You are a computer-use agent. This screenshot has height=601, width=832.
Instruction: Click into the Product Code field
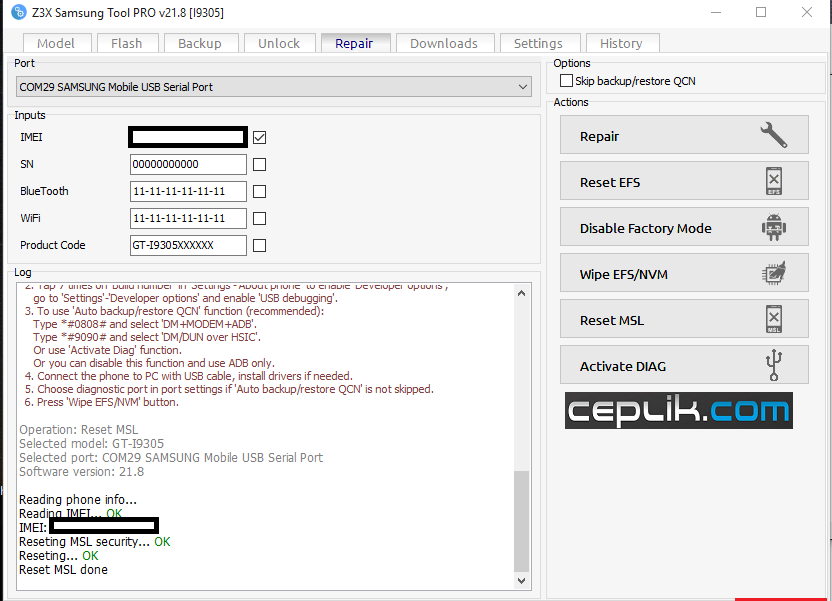188,245
